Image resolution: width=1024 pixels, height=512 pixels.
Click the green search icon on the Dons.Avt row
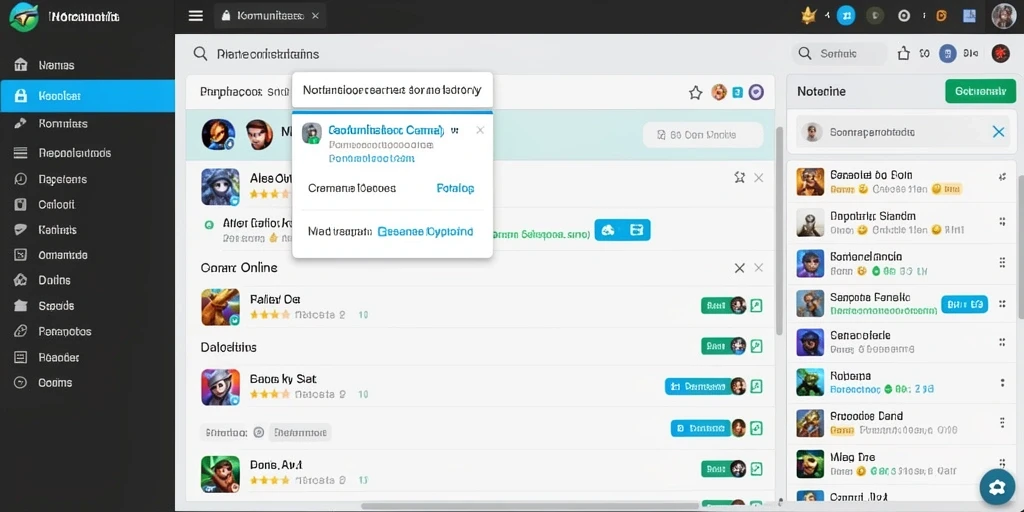pos(756,468)
